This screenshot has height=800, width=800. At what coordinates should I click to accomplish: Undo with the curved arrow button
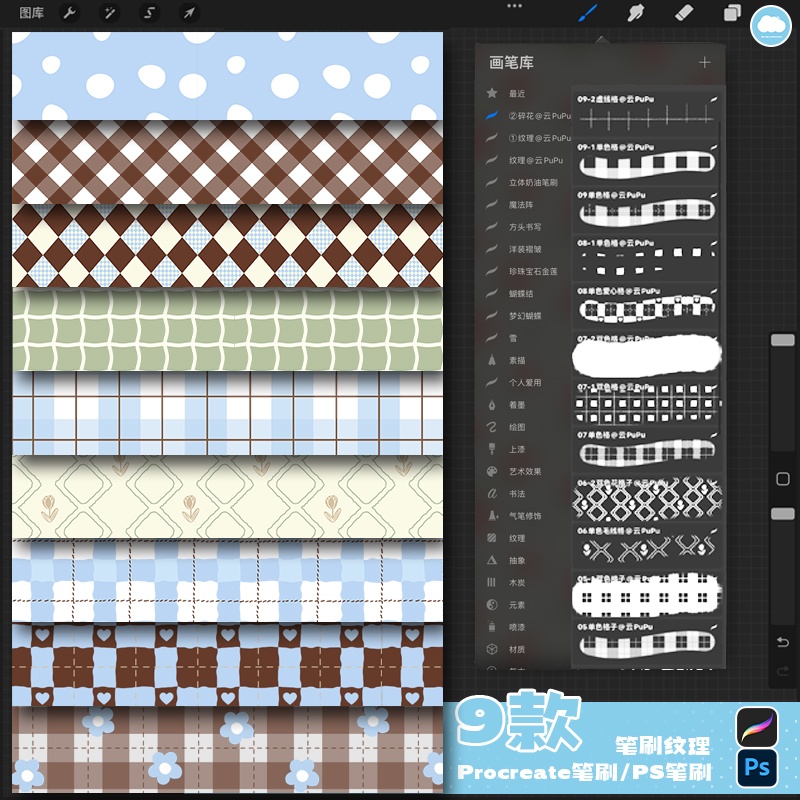pos(783,642)
